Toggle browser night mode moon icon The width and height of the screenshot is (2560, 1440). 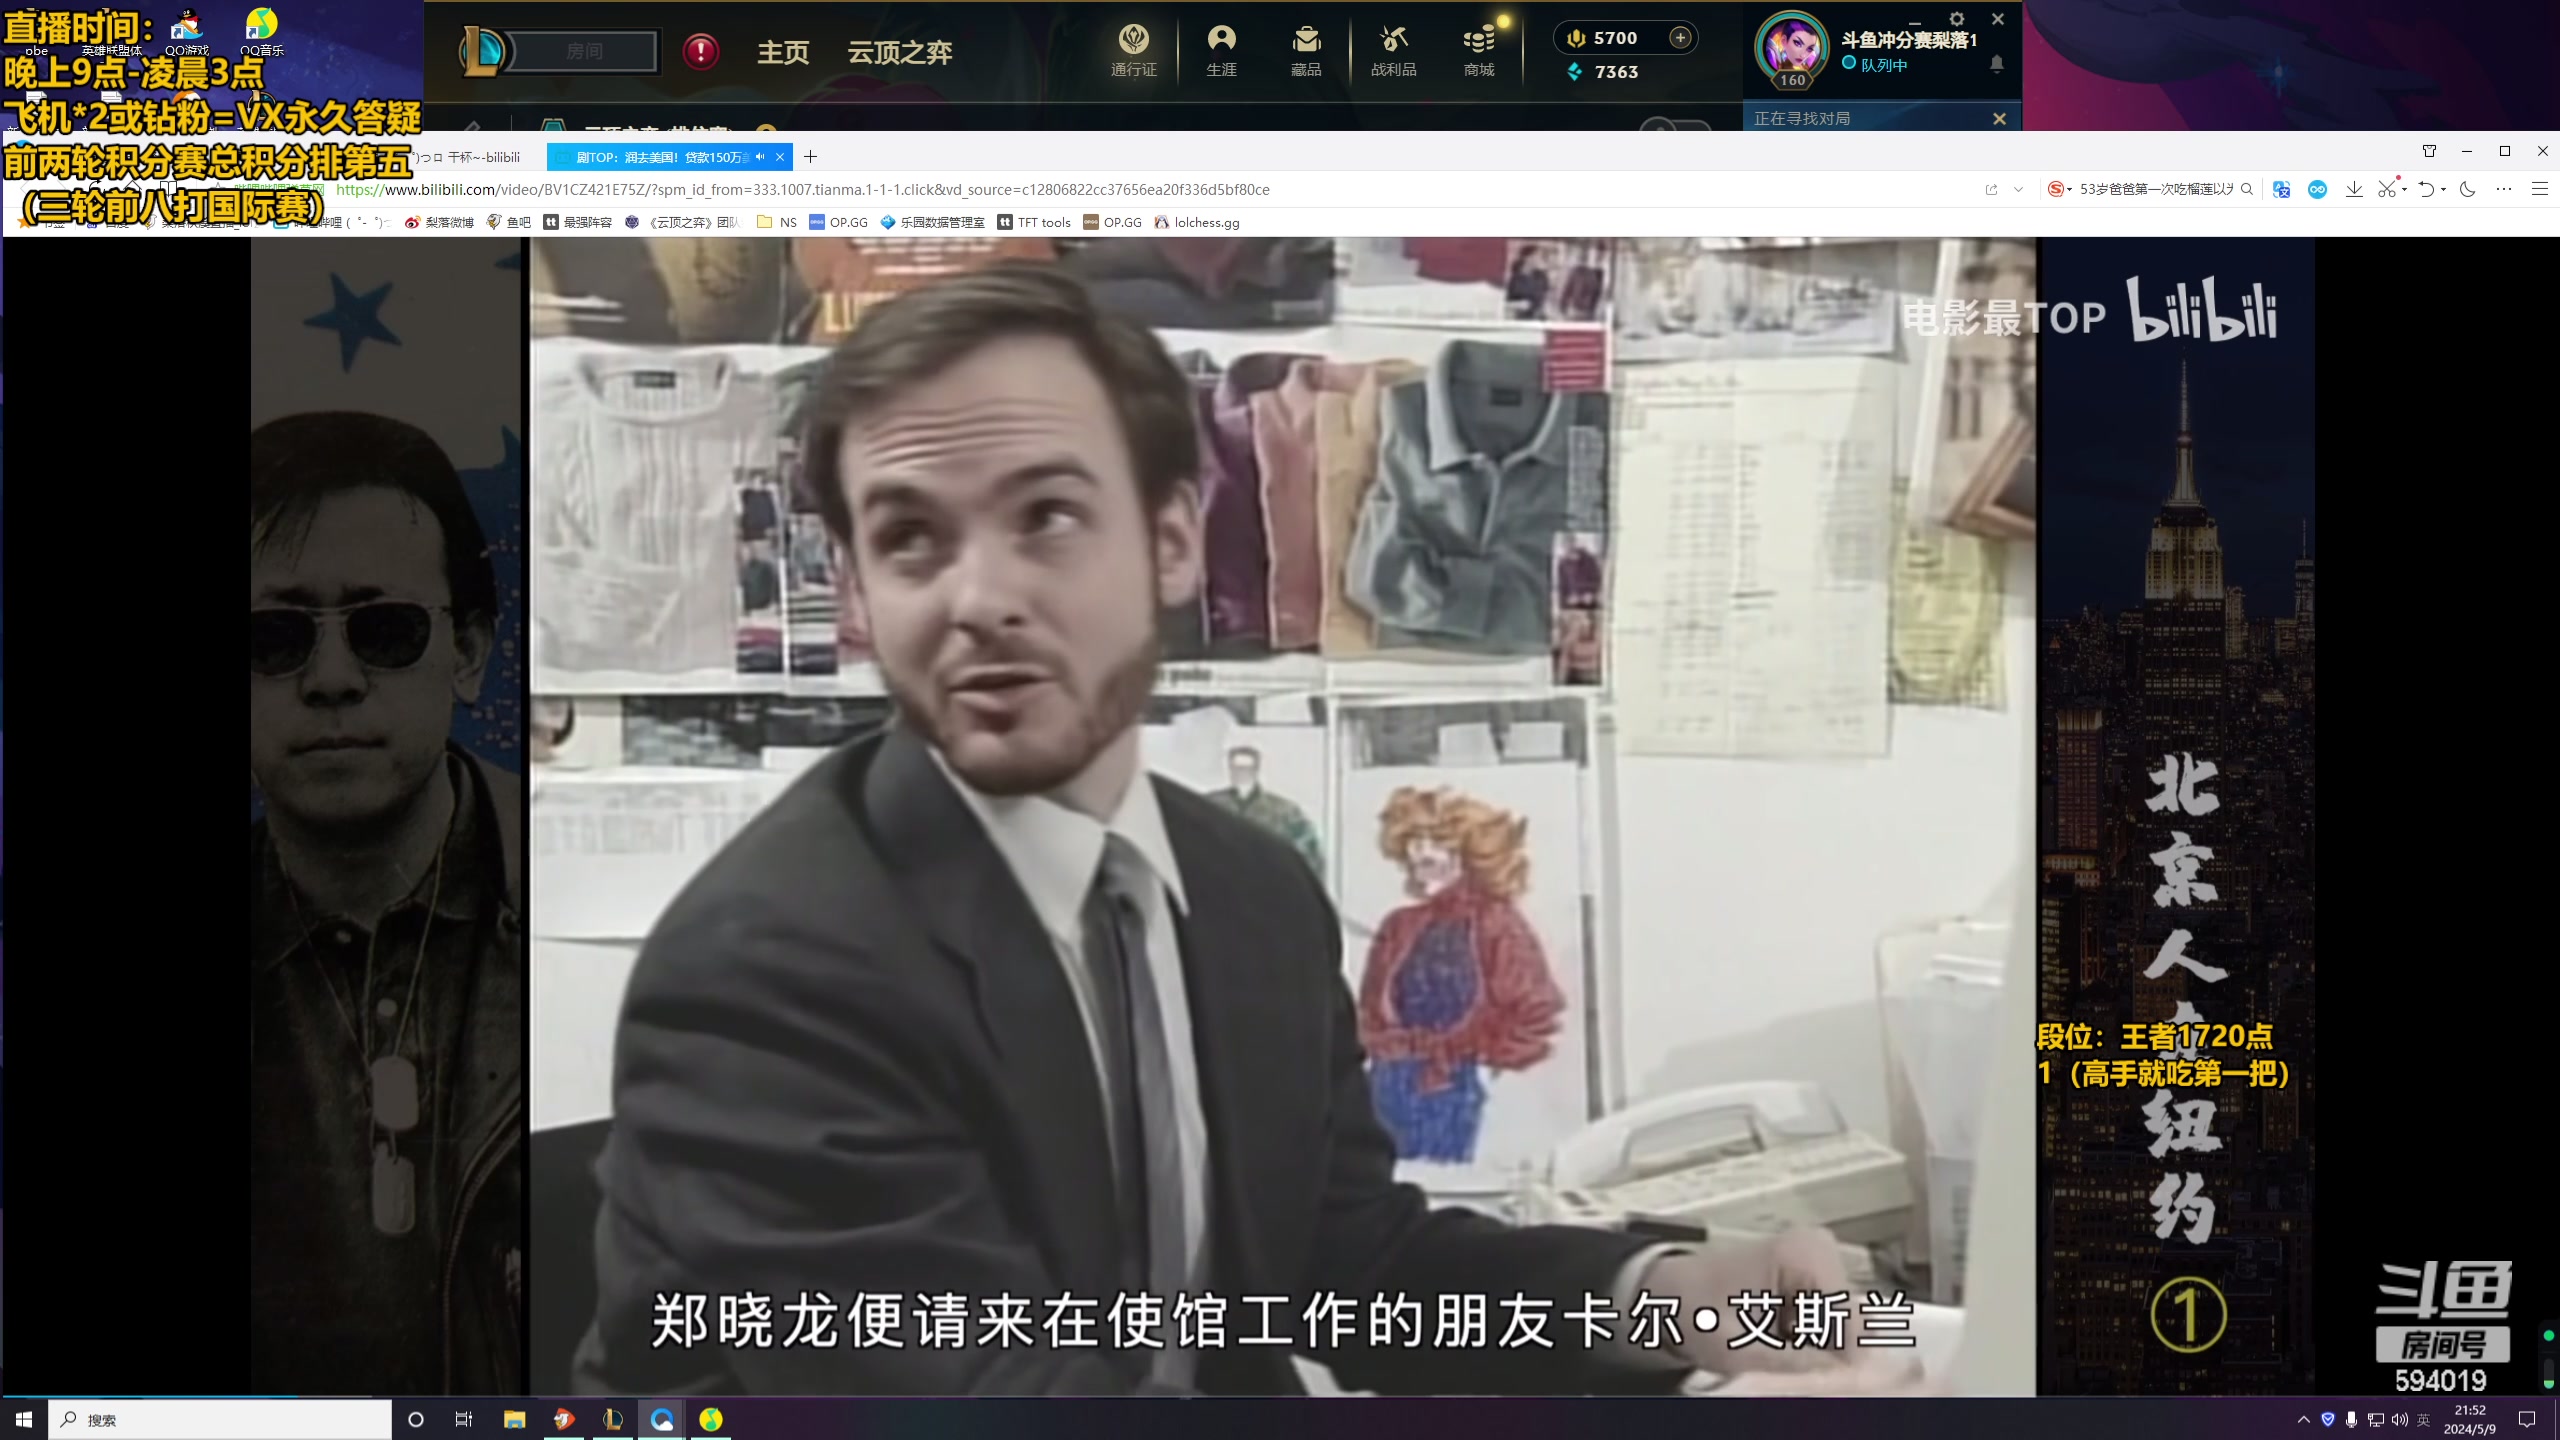2467,189
